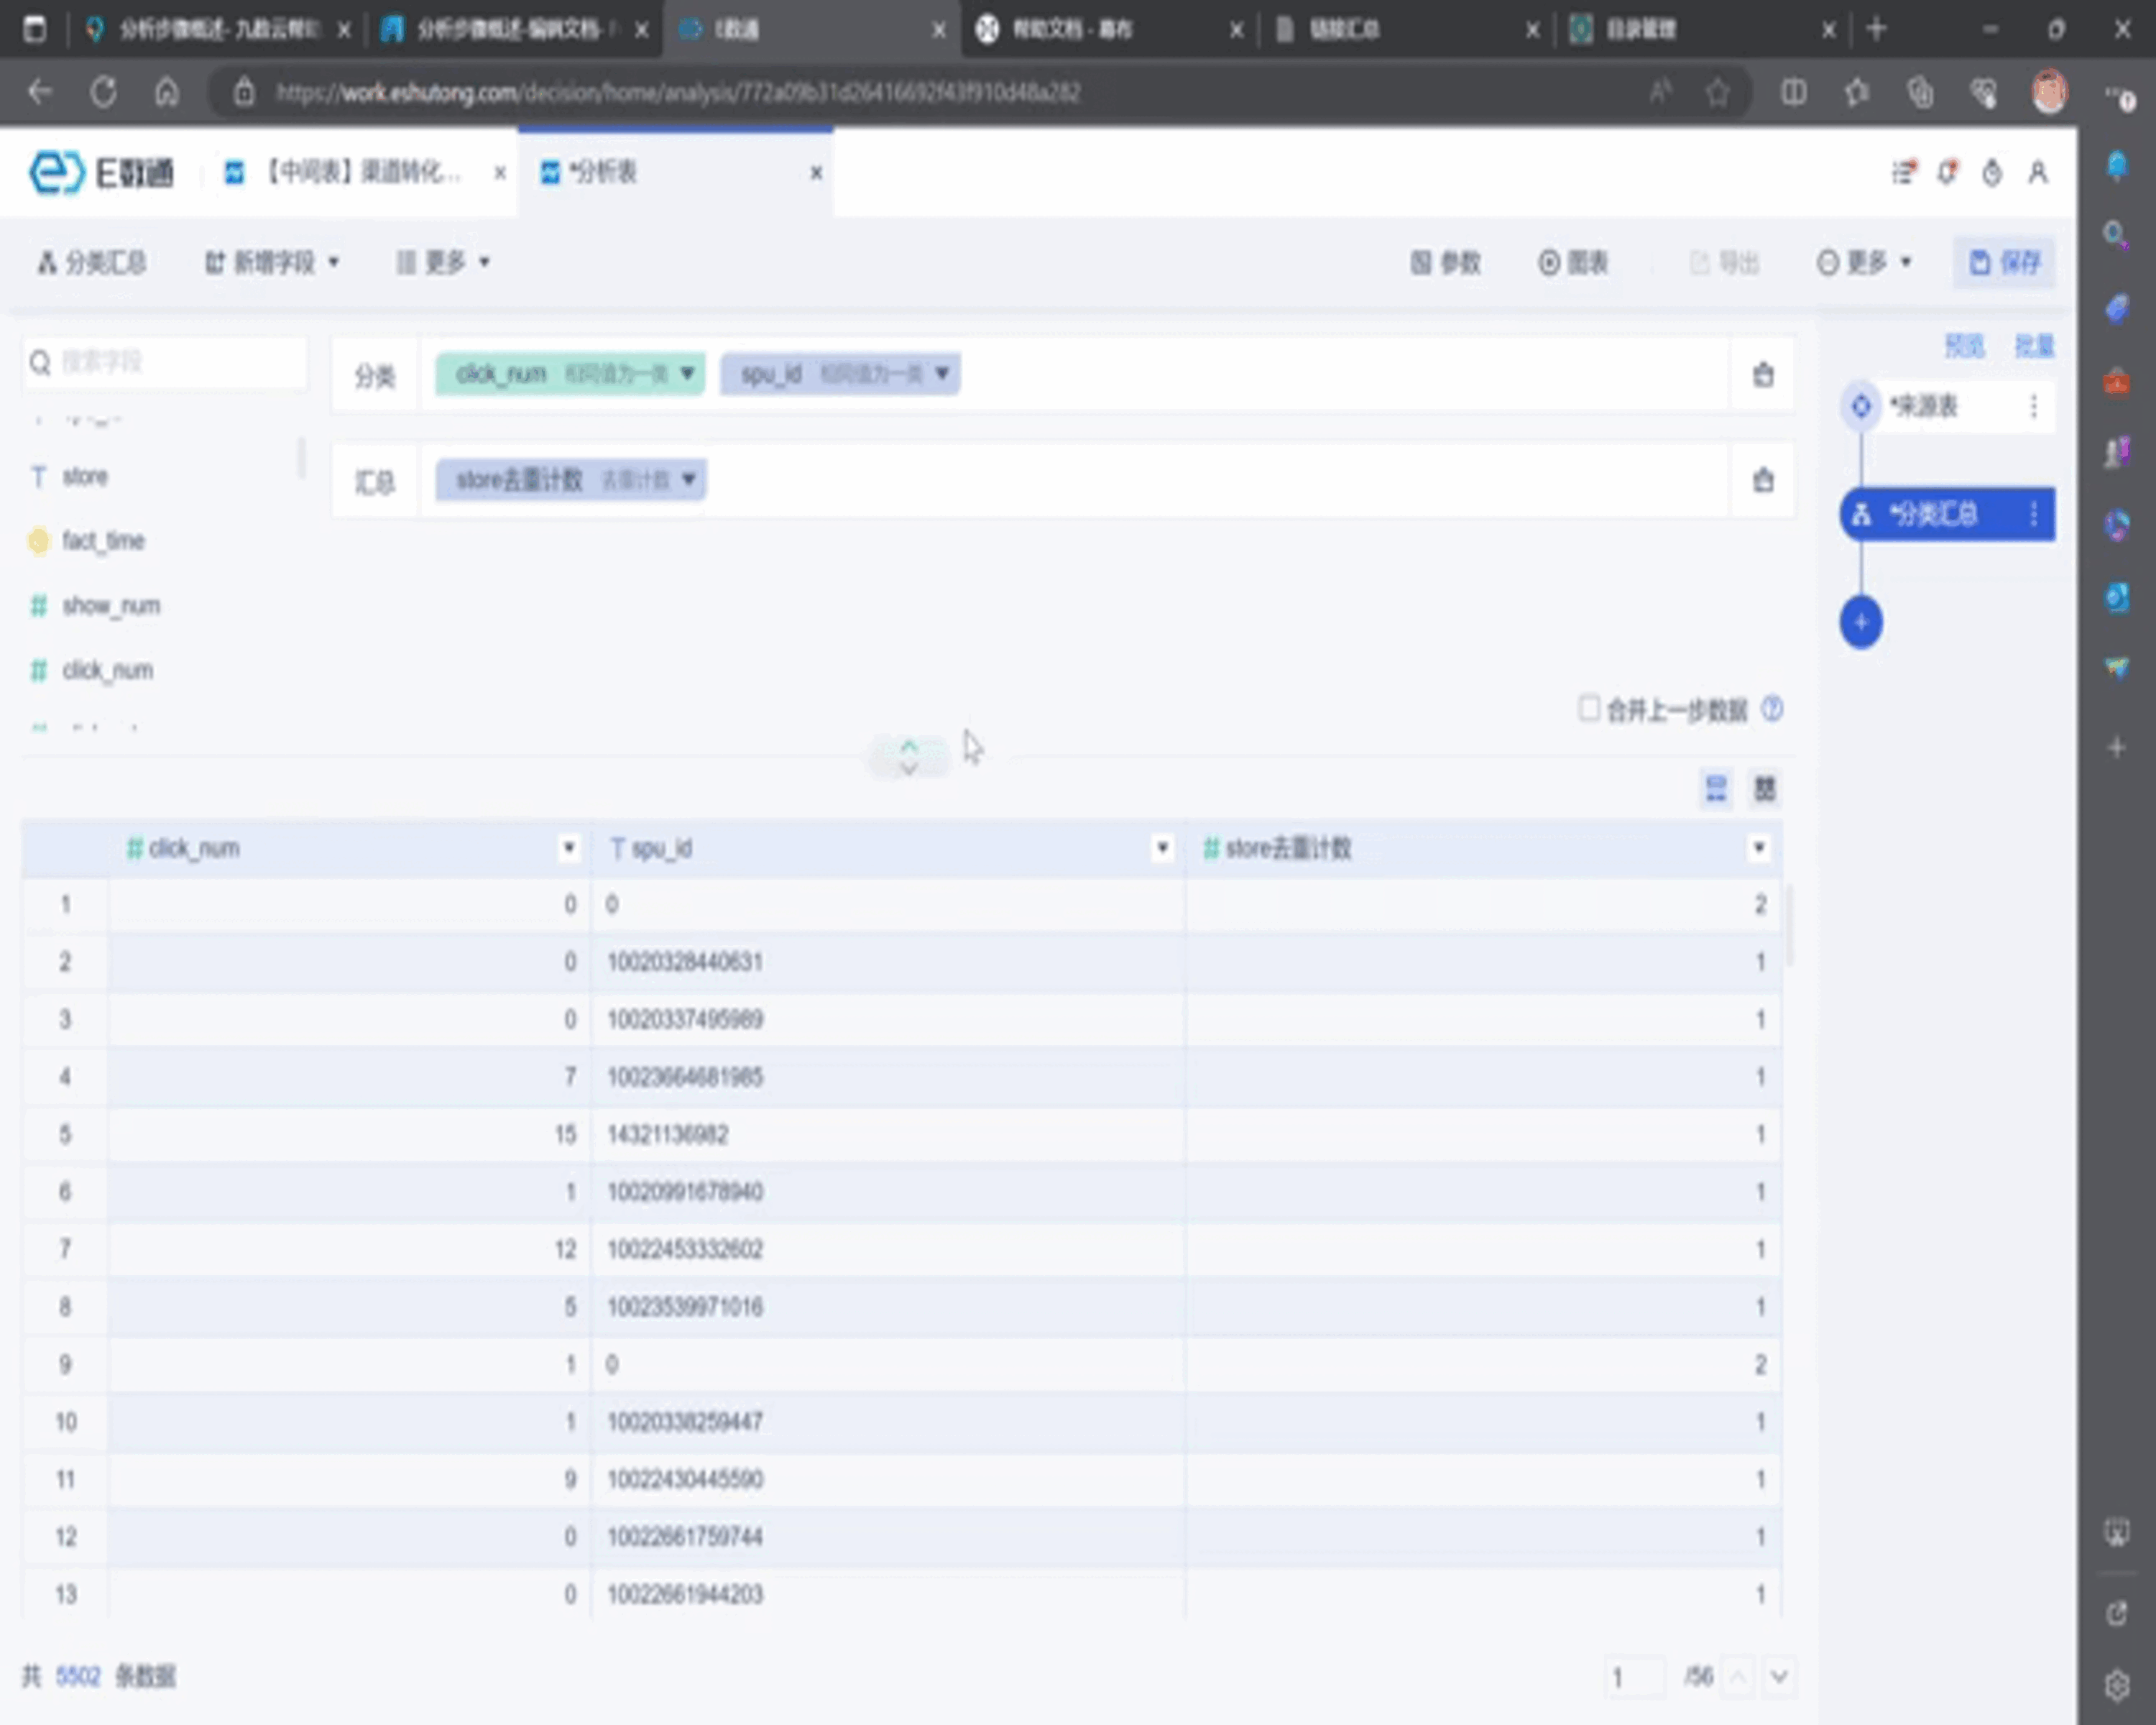Screen dimensions: 2156x1725
Task: Click the user account icon in header
Action: point(2037,173)
